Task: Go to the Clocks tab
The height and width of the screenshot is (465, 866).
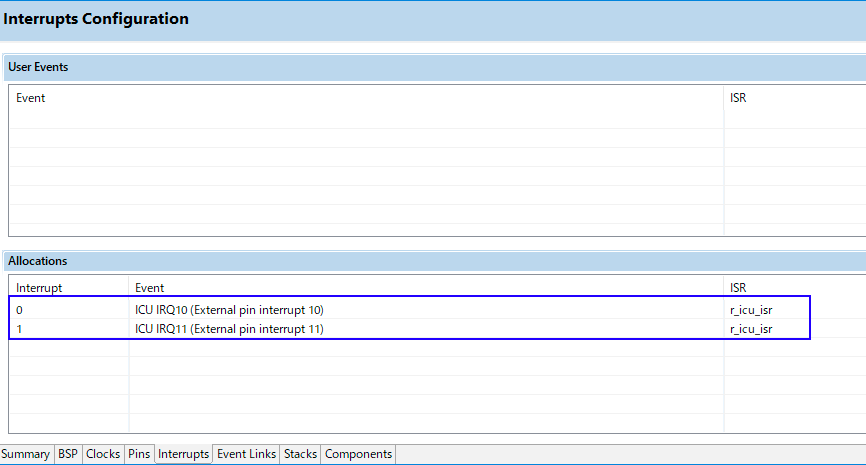Action: pos(103,454)
